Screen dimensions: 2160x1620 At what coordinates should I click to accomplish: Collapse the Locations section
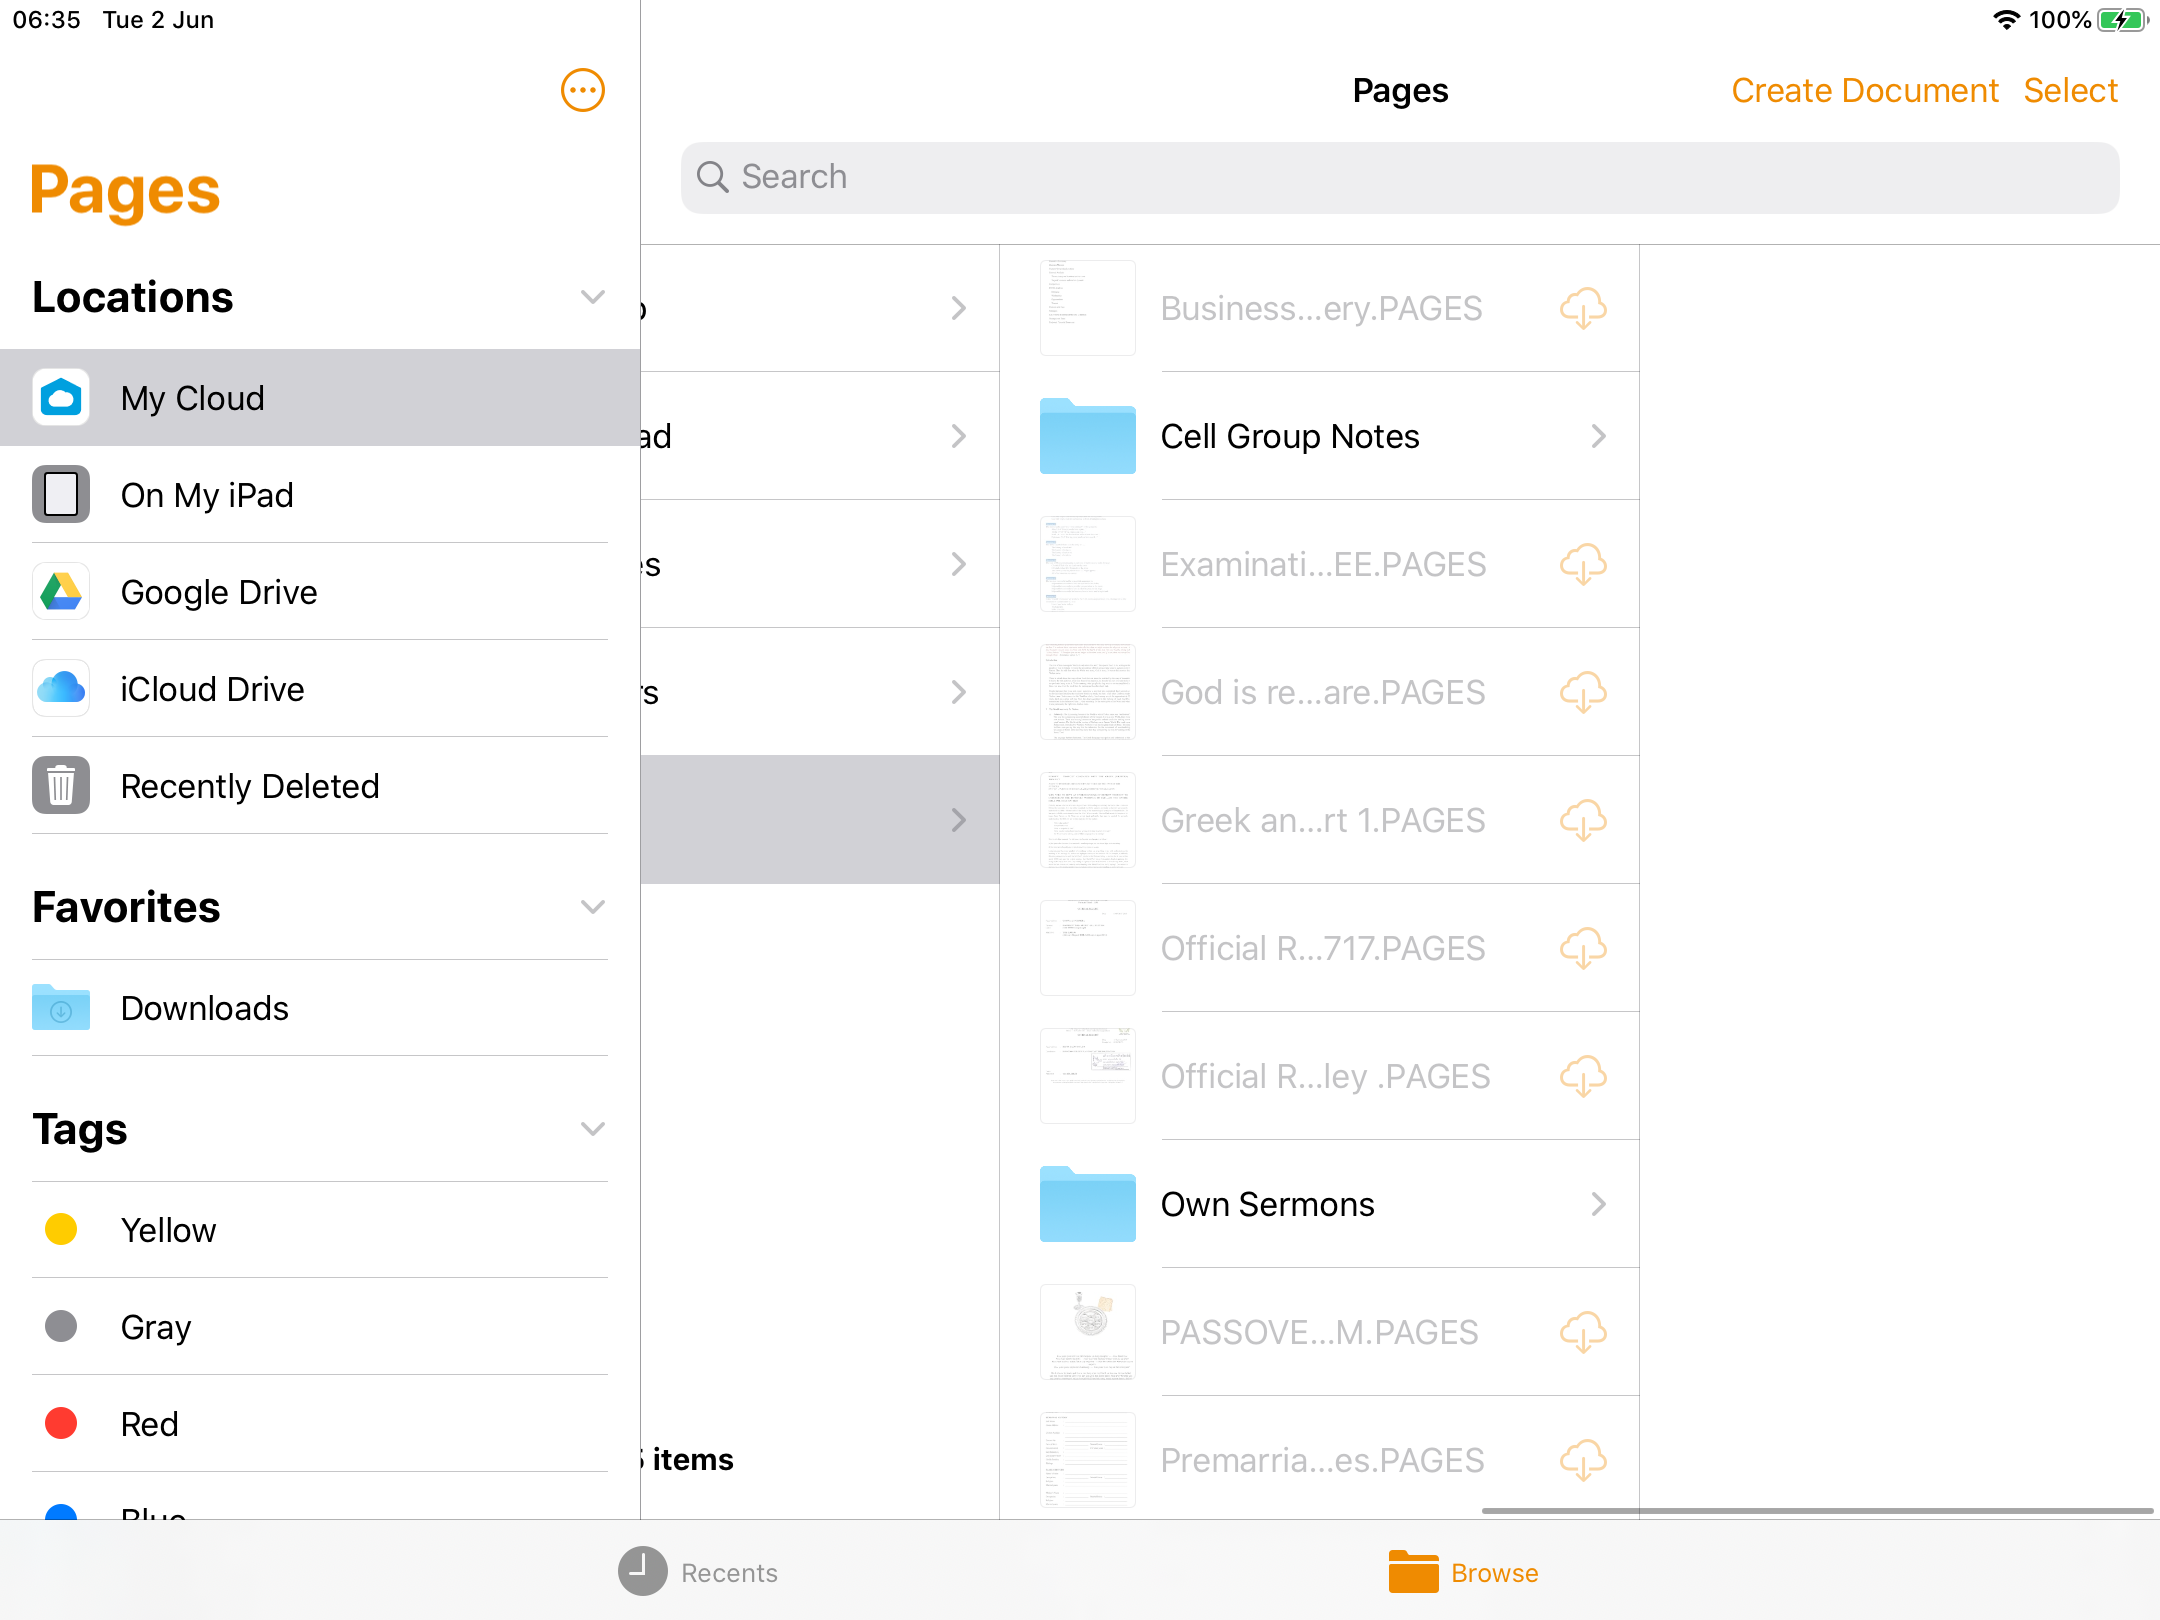click(593, 297)
